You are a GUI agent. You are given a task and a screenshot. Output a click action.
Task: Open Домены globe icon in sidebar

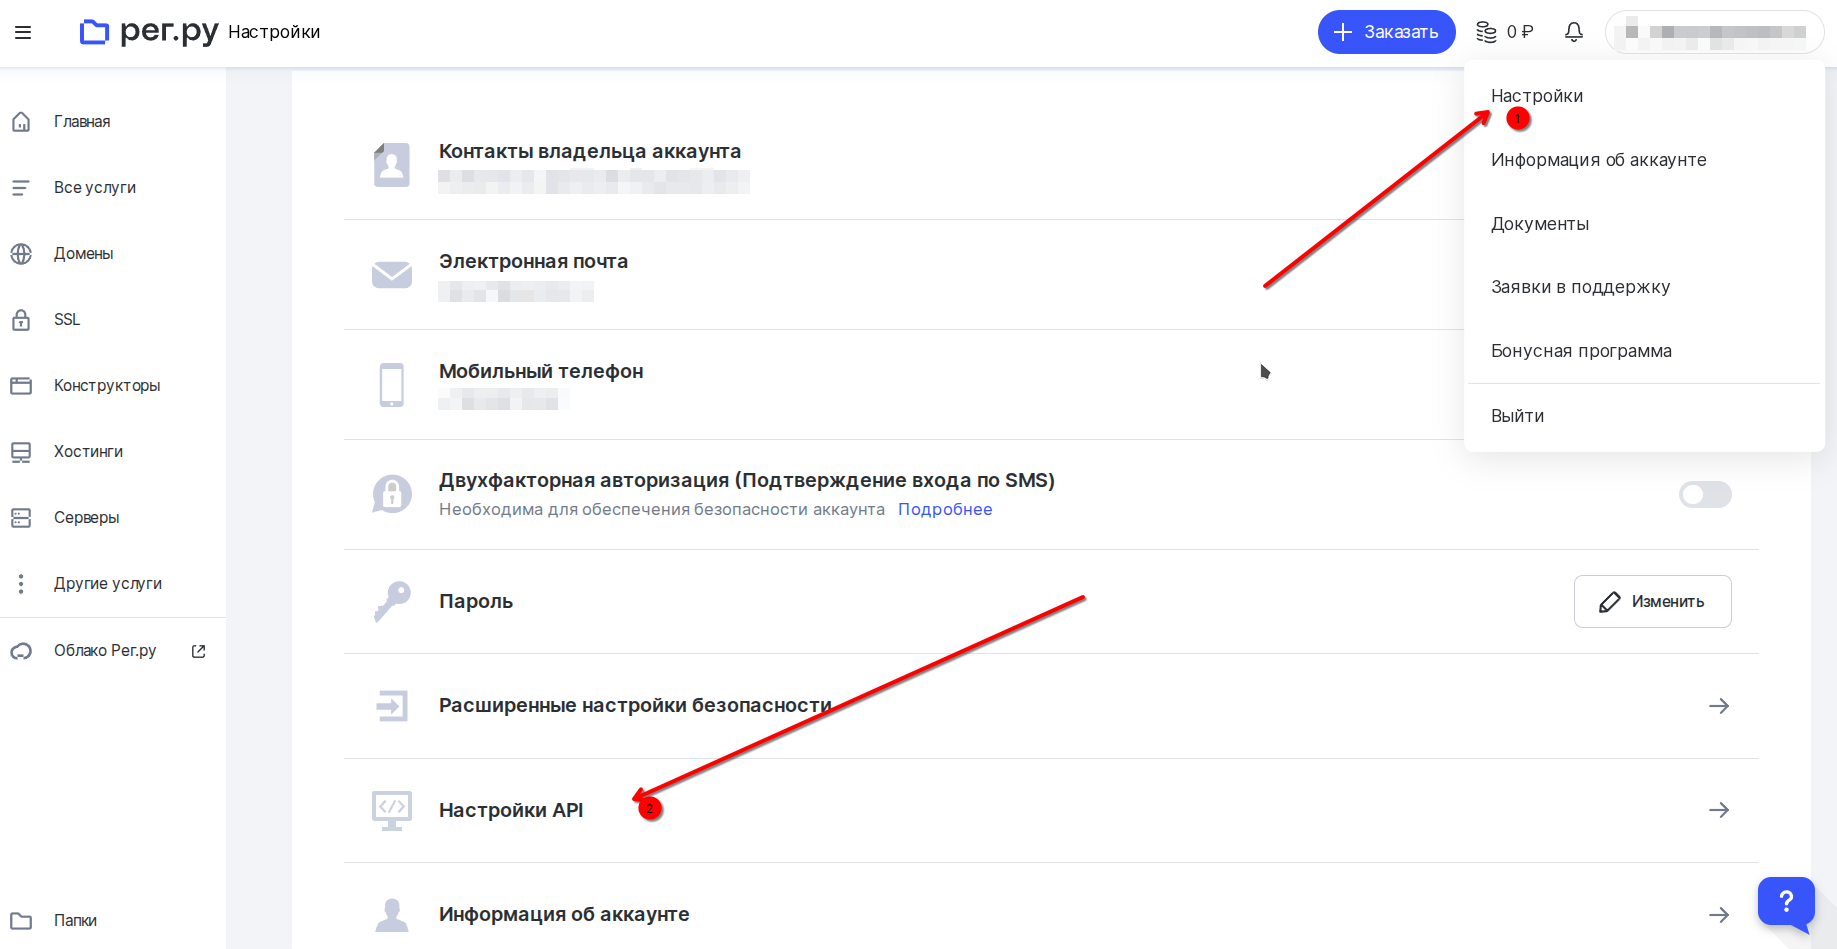tap(21, 254)
